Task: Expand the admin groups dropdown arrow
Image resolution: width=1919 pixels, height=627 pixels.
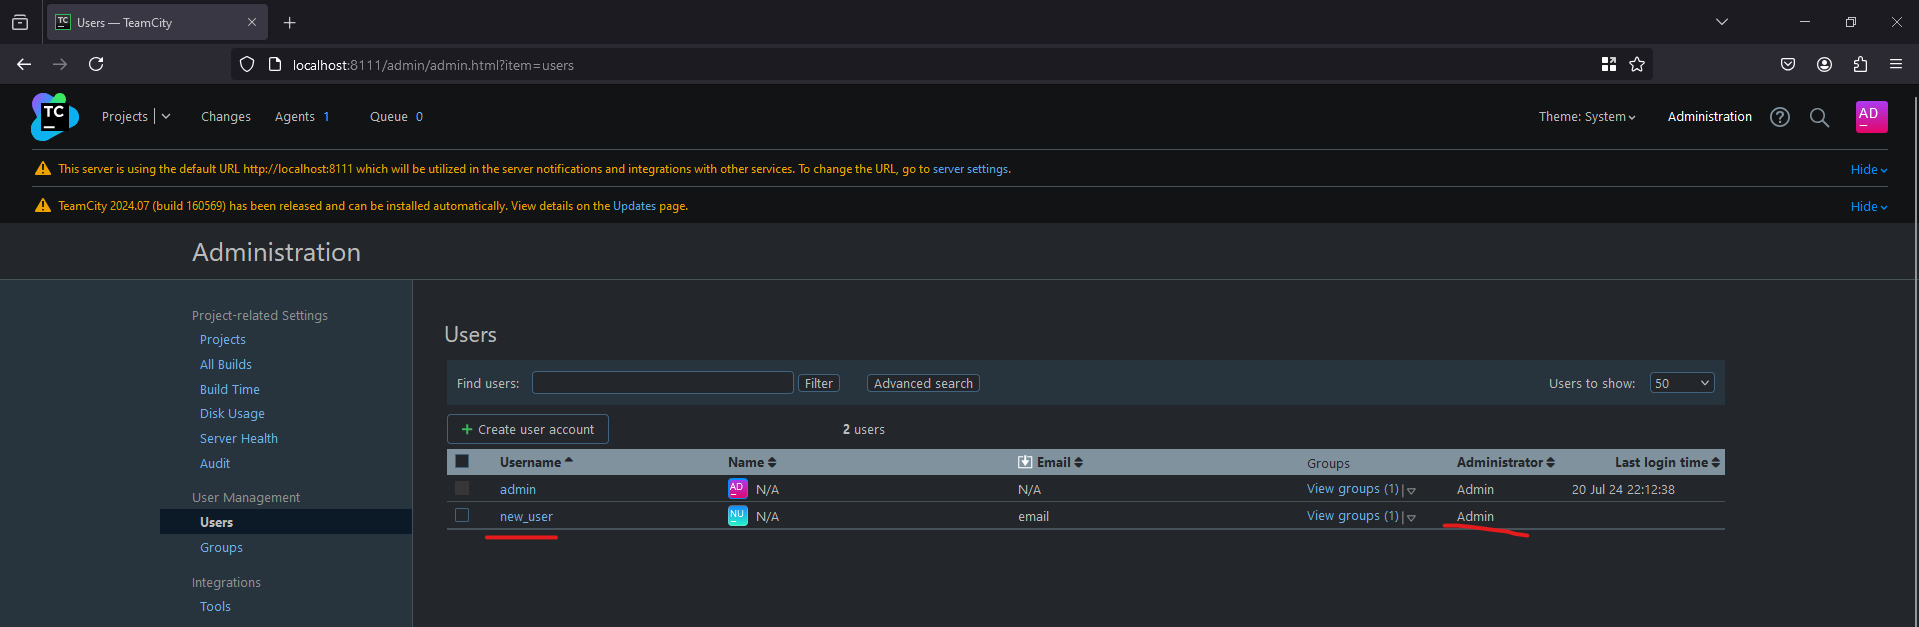Action: (1411, 491)
